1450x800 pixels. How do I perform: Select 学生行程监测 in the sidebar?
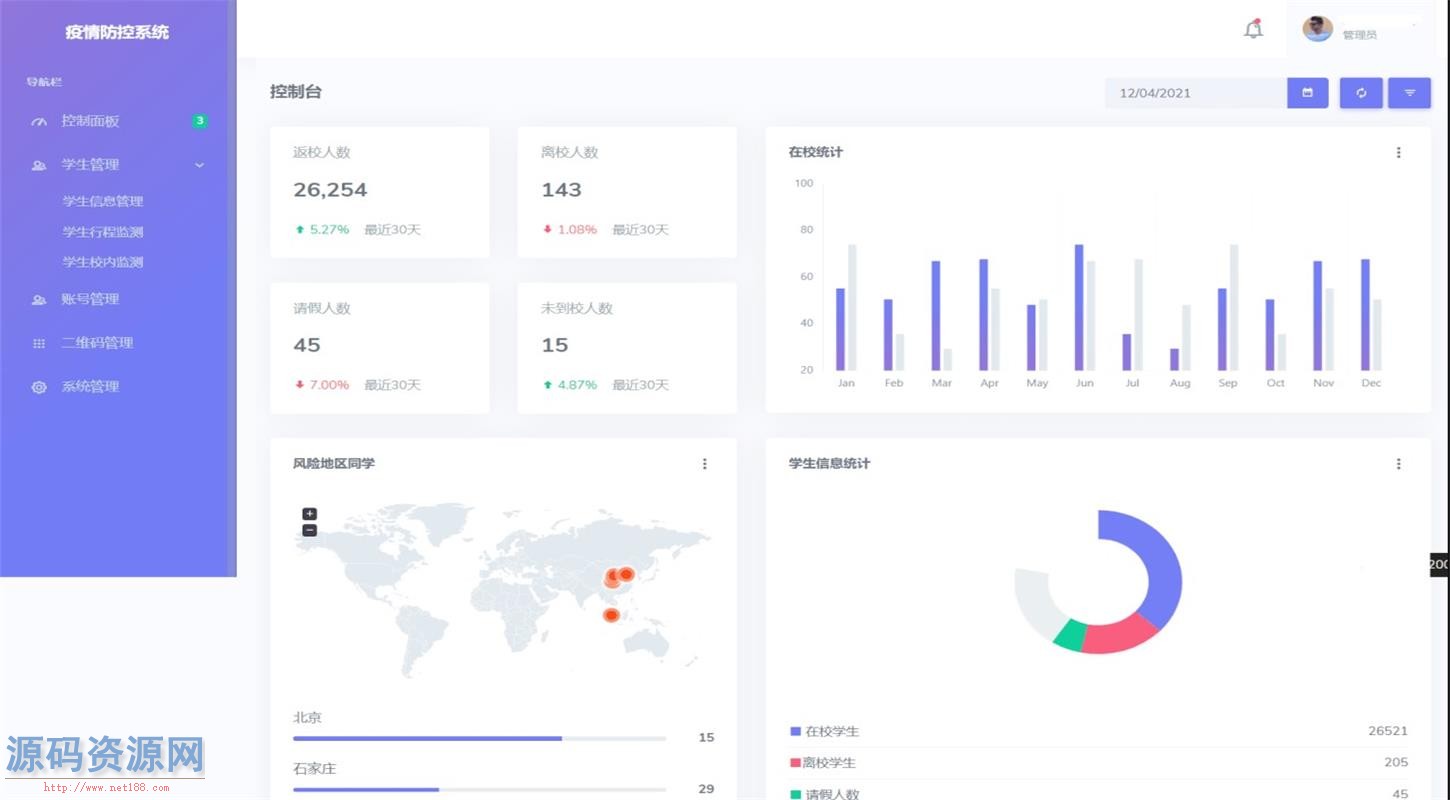pos(103,231)
